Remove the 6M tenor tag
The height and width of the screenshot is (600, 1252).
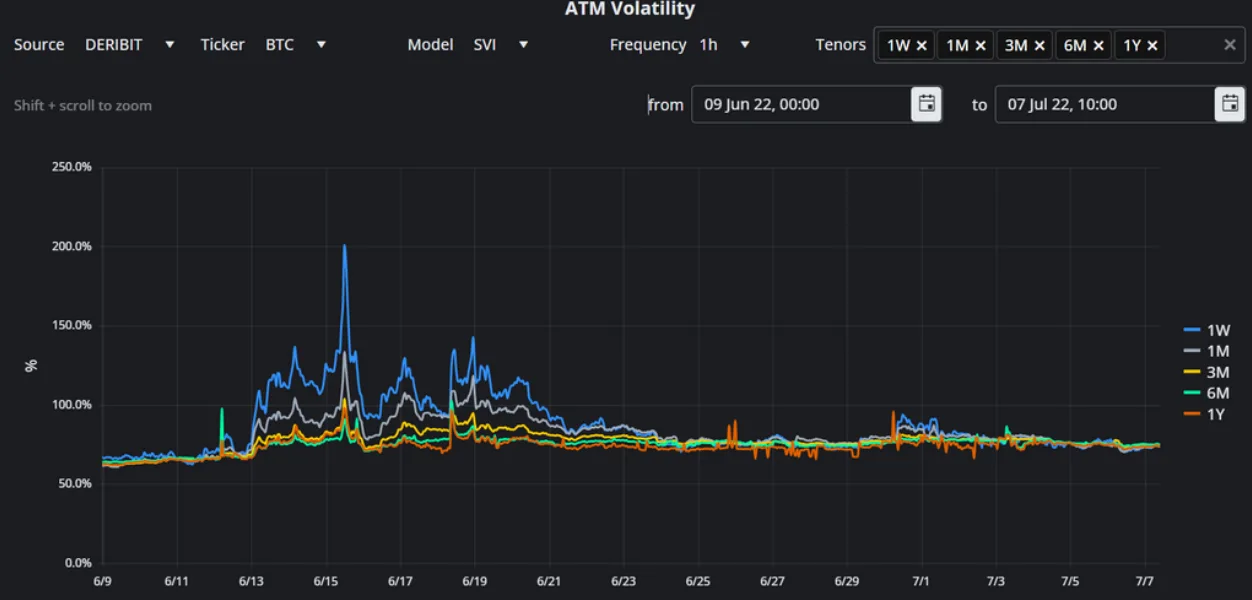pyautogui.click(x=1099, y=45)
